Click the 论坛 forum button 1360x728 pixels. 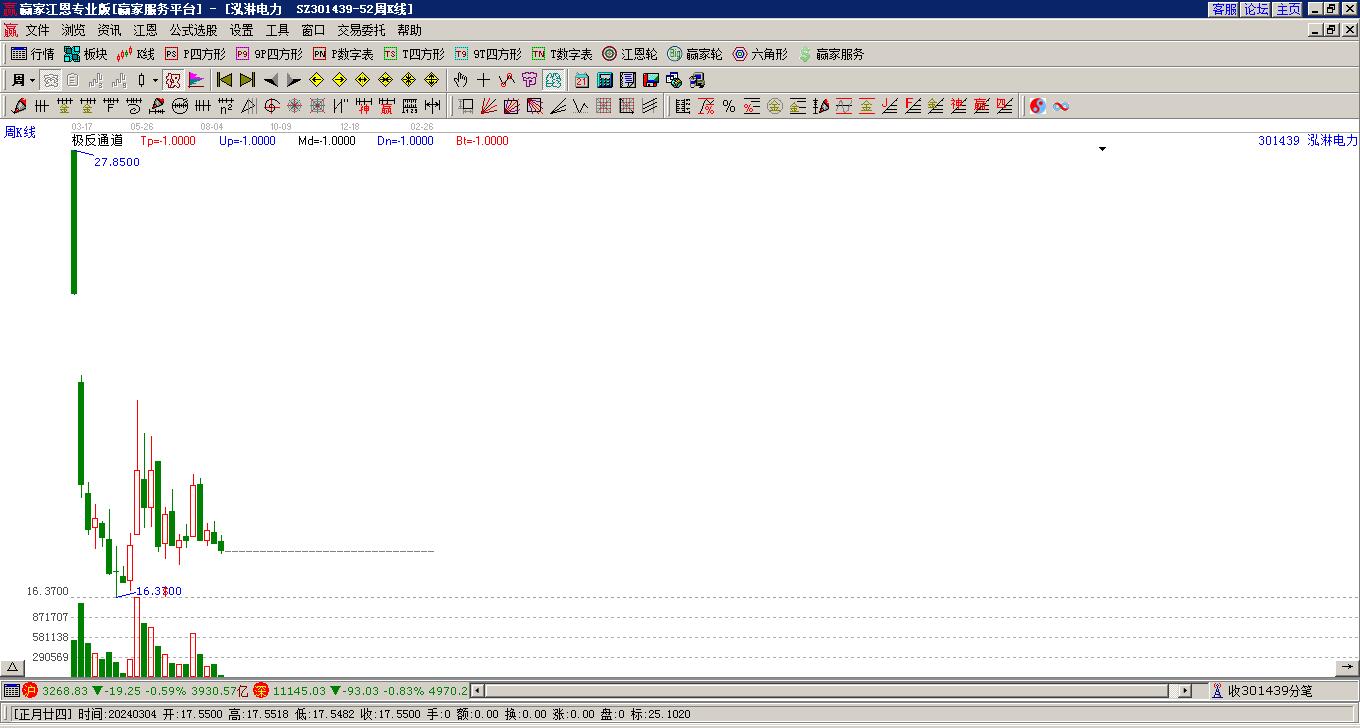[1256, 9]
